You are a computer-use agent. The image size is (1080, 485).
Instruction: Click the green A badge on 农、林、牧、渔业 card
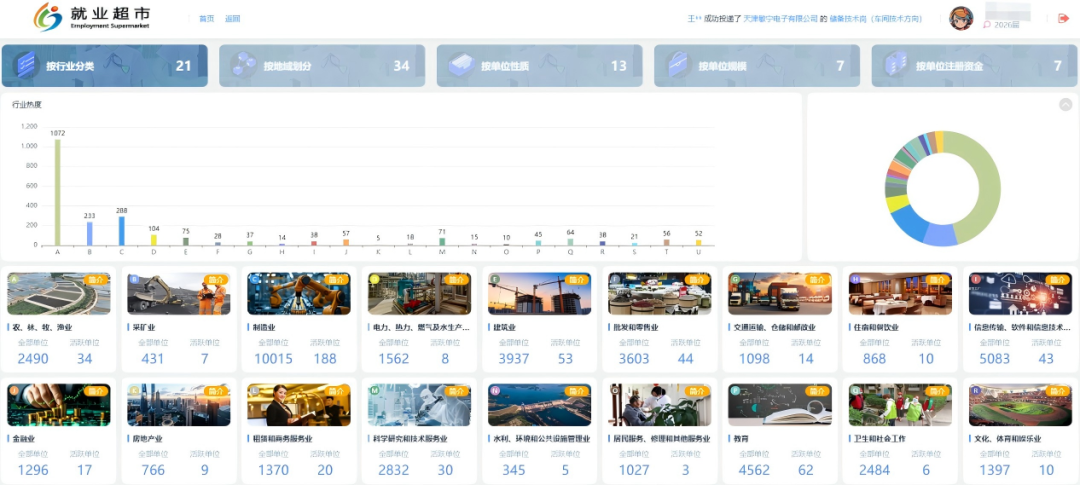coord(14,279)
